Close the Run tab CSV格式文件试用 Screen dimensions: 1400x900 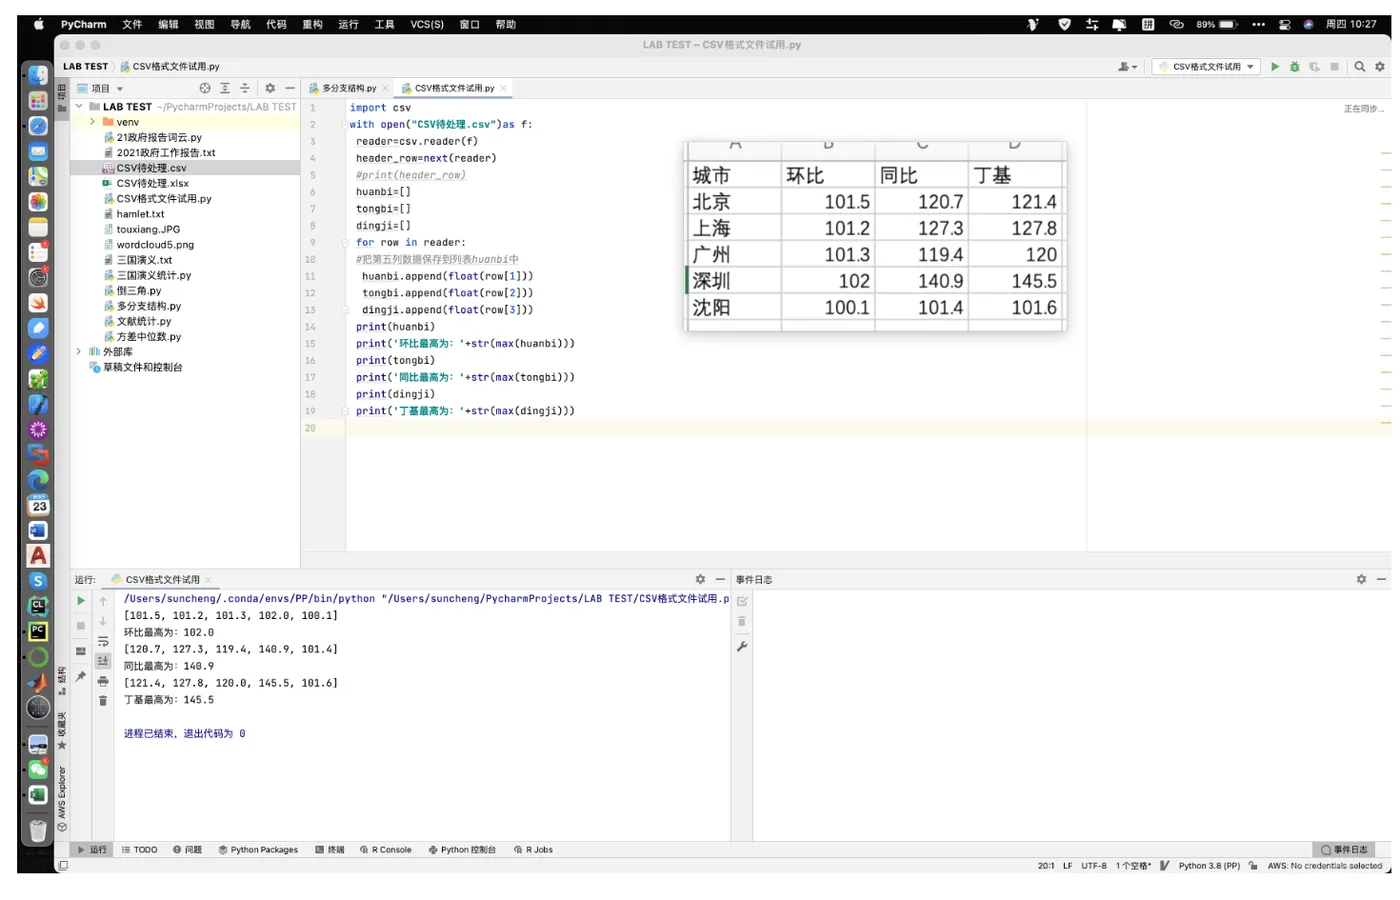[x=209, y=580]
